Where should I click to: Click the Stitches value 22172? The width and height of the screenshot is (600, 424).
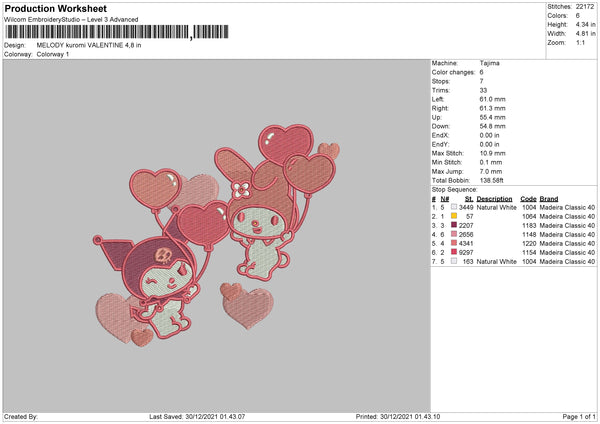click(585, 7)
